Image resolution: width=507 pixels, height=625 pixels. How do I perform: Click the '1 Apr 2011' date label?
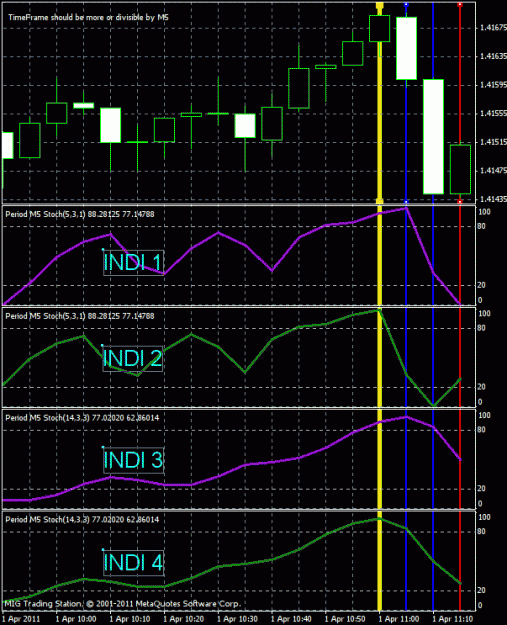click(21, 619)
